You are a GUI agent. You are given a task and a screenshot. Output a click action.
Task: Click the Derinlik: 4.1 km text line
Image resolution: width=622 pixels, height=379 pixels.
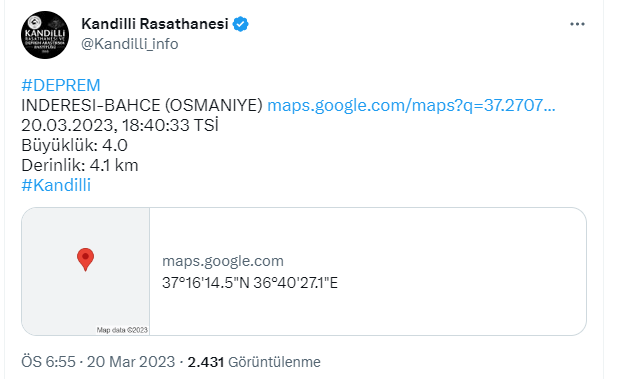tap(80, 165)
